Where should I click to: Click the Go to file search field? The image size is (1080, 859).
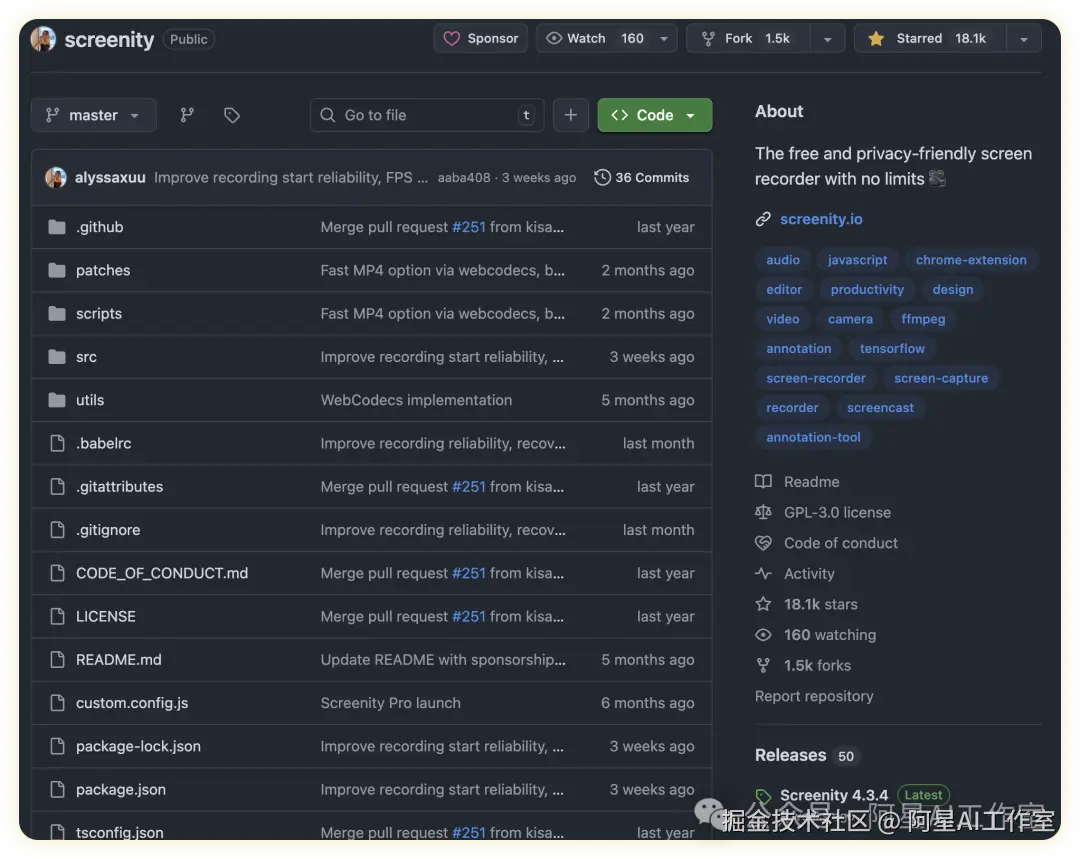[427, 115]
